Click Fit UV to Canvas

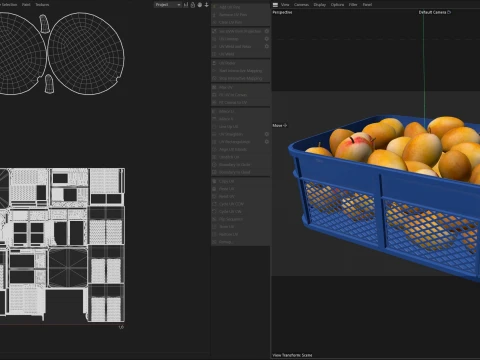pyautogui.click(x=241, y=95)
